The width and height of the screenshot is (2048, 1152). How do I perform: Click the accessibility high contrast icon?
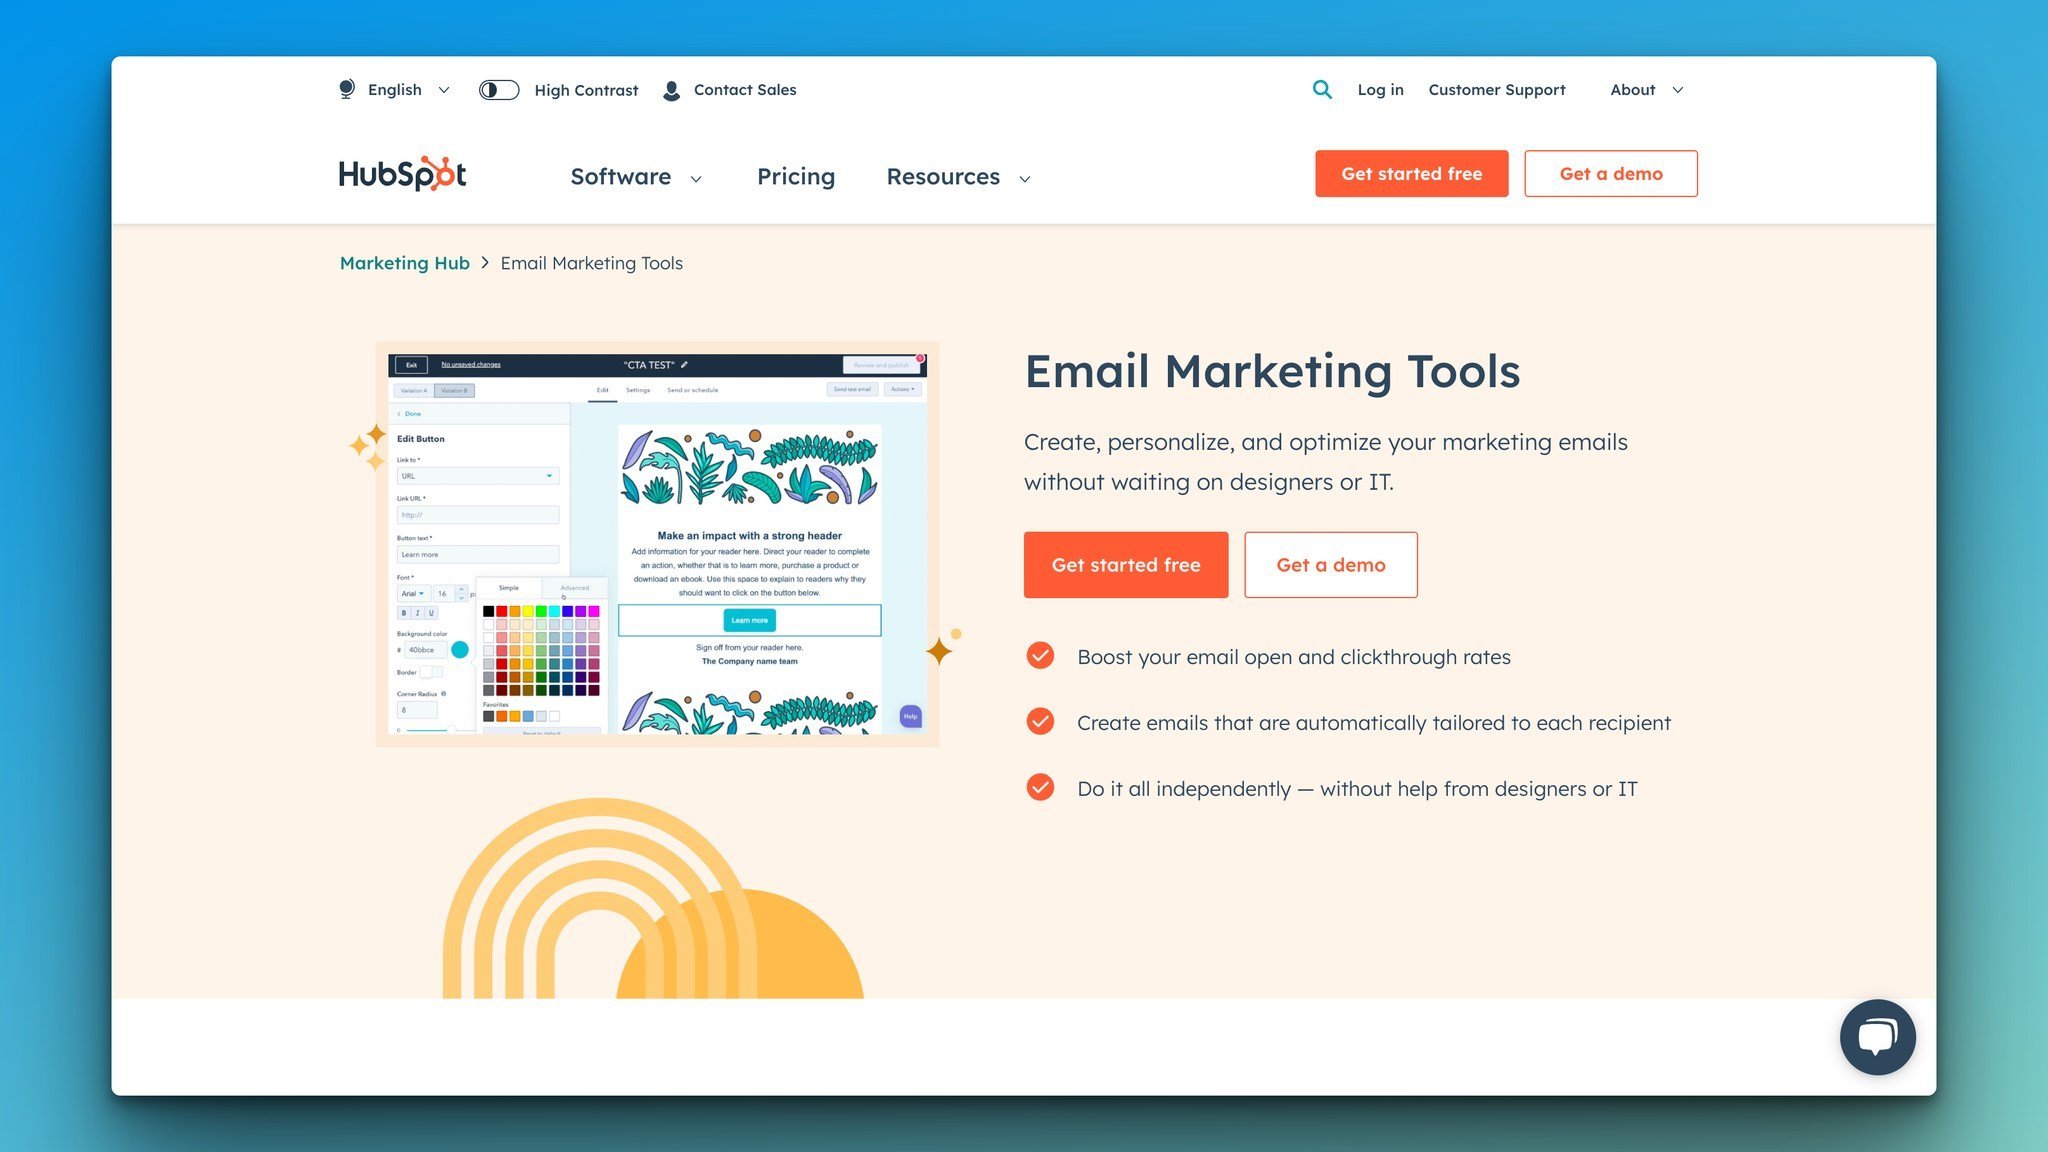tap(498, 90)
